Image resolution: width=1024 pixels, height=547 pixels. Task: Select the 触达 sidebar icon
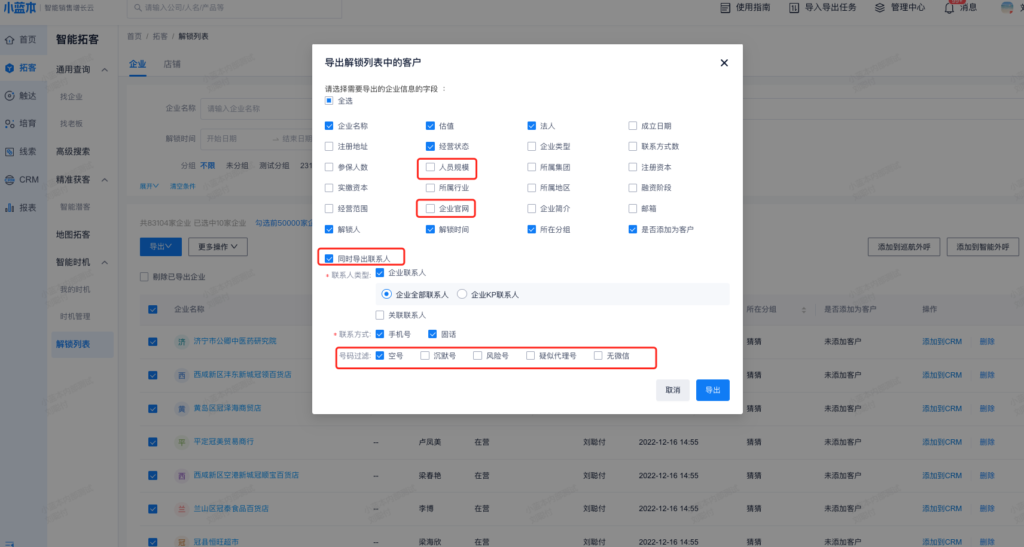10,96
